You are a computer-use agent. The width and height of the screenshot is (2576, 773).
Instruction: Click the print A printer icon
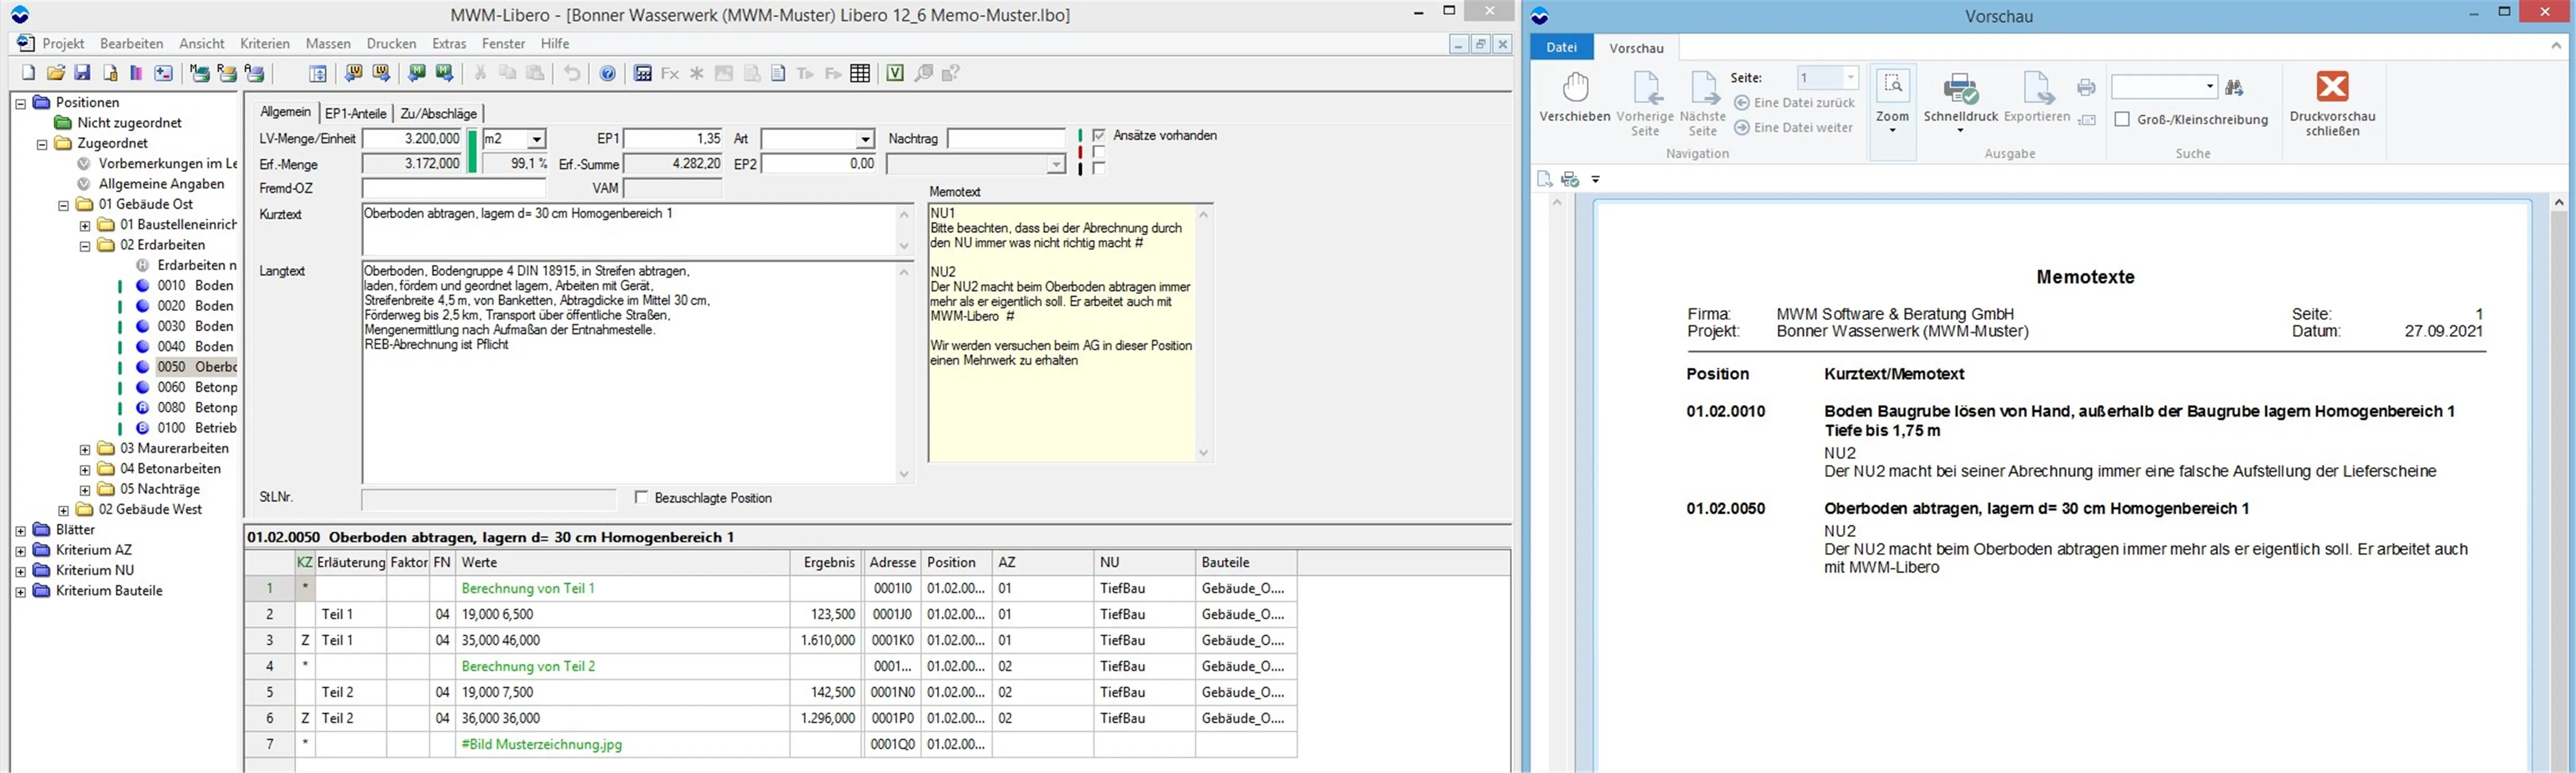coord(255,73)
